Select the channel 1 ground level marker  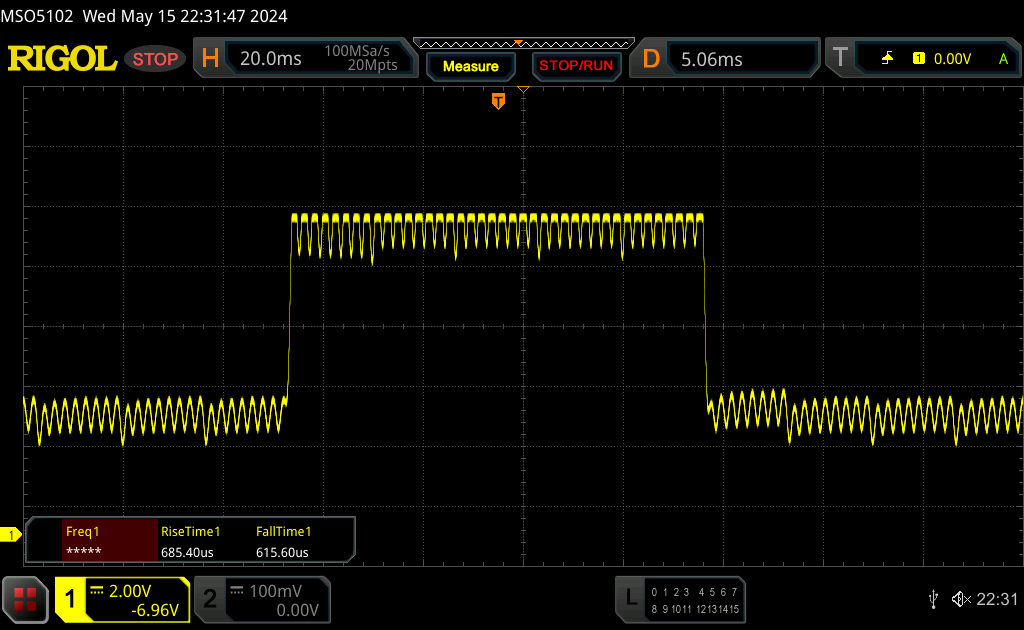(10, 535)
